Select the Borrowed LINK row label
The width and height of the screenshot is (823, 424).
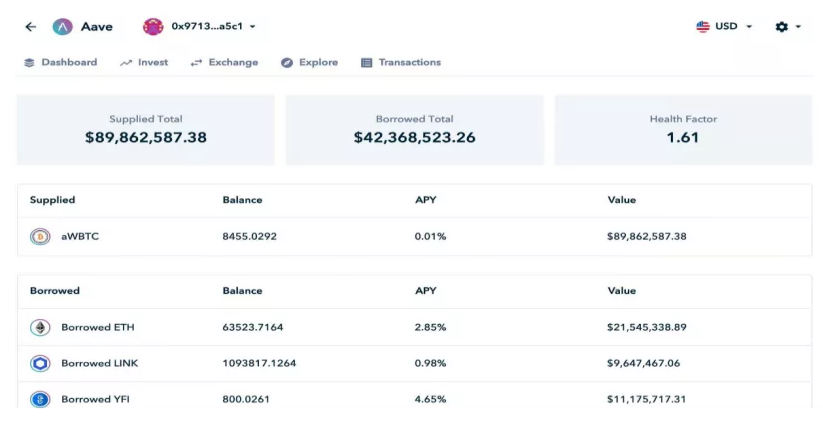click(x=99, y=363)
